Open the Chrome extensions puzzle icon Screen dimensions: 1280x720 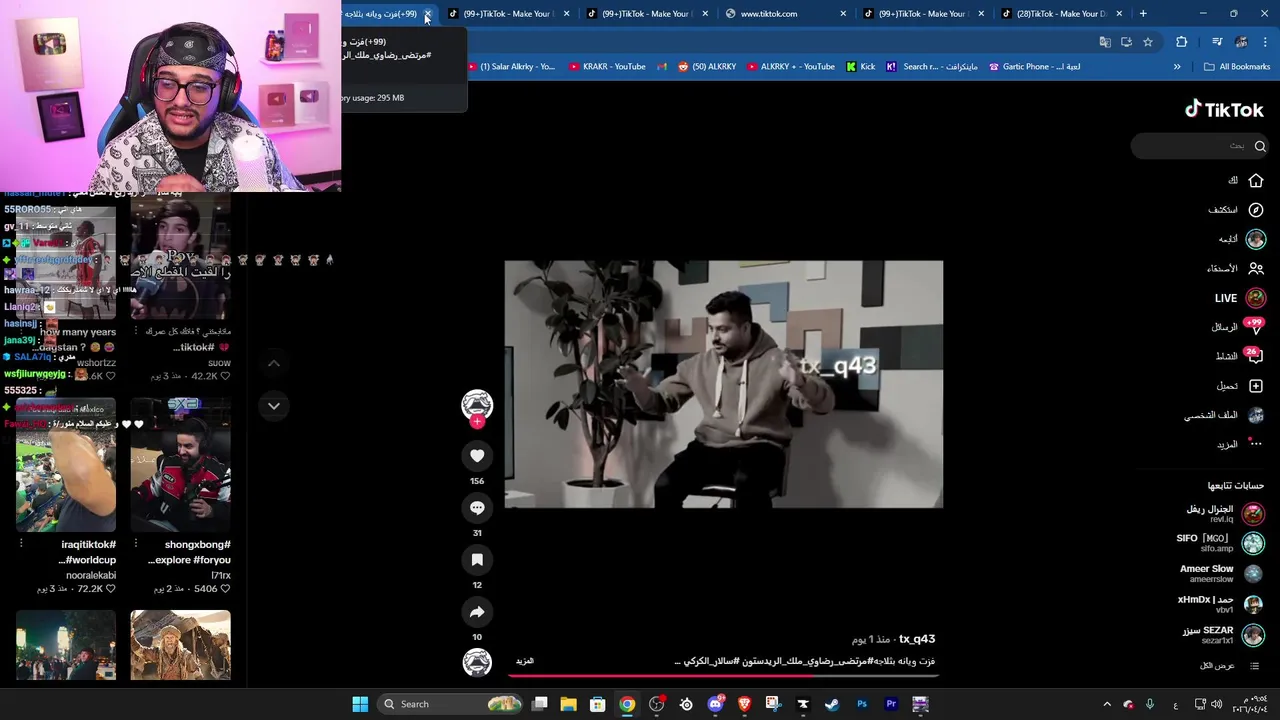(x=1182, y=42)
